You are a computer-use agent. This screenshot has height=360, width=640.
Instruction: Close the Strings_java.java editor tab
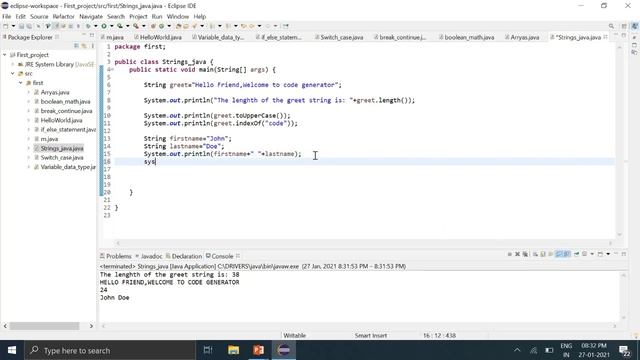click(605, 37)
